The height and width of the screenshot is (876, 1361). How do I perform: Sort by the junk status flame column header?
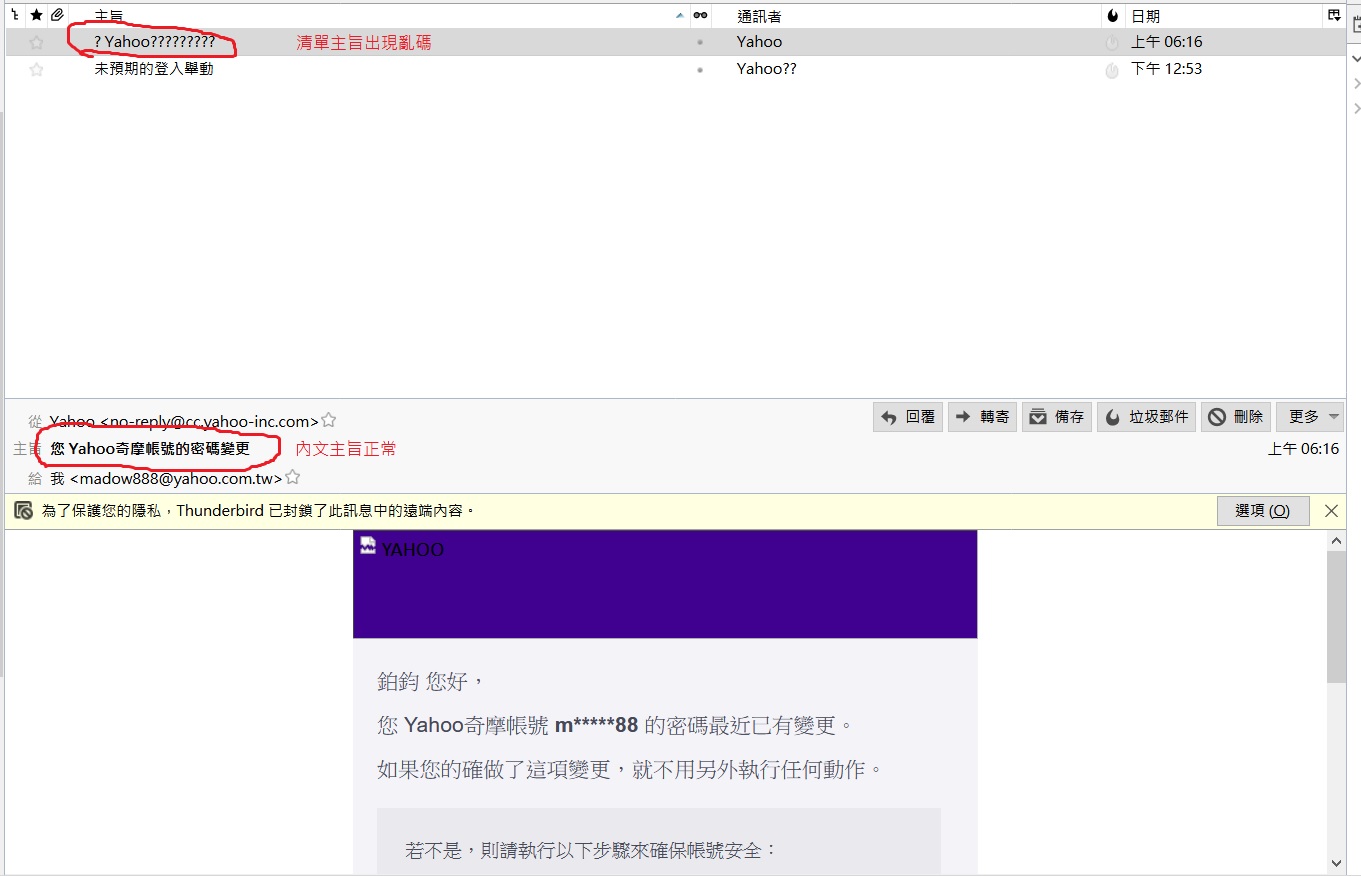point(1112,16)
